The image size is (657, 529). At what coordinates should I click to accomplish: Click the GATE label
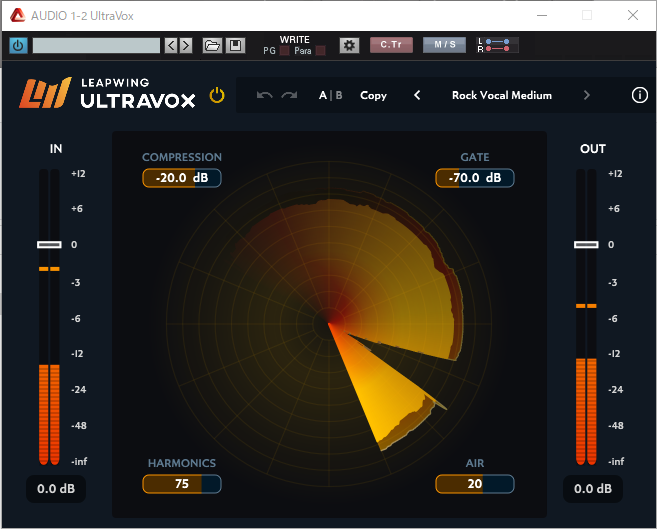pos(475,157)
